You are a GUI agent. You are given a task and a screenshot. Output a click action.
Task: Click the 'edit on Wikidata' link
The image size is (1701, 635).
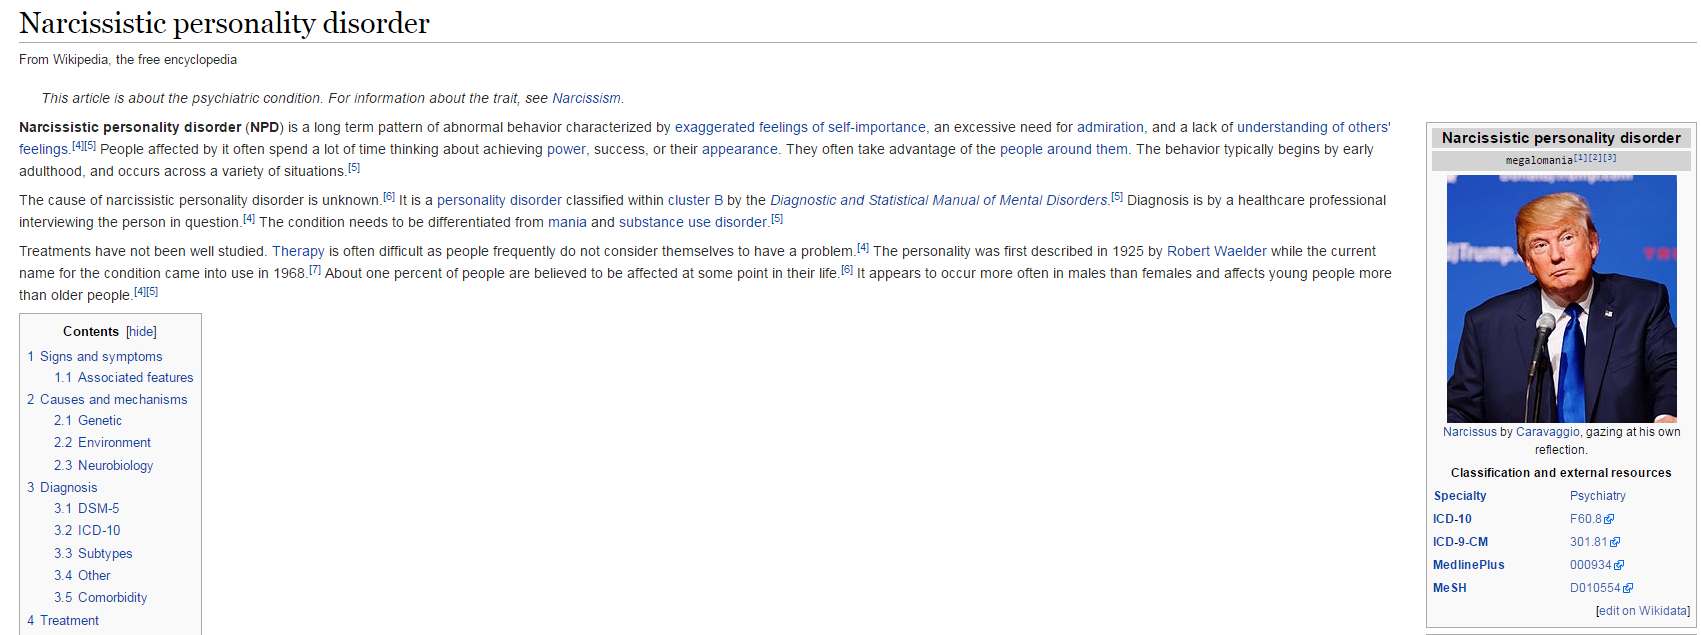coord(1643,611)
